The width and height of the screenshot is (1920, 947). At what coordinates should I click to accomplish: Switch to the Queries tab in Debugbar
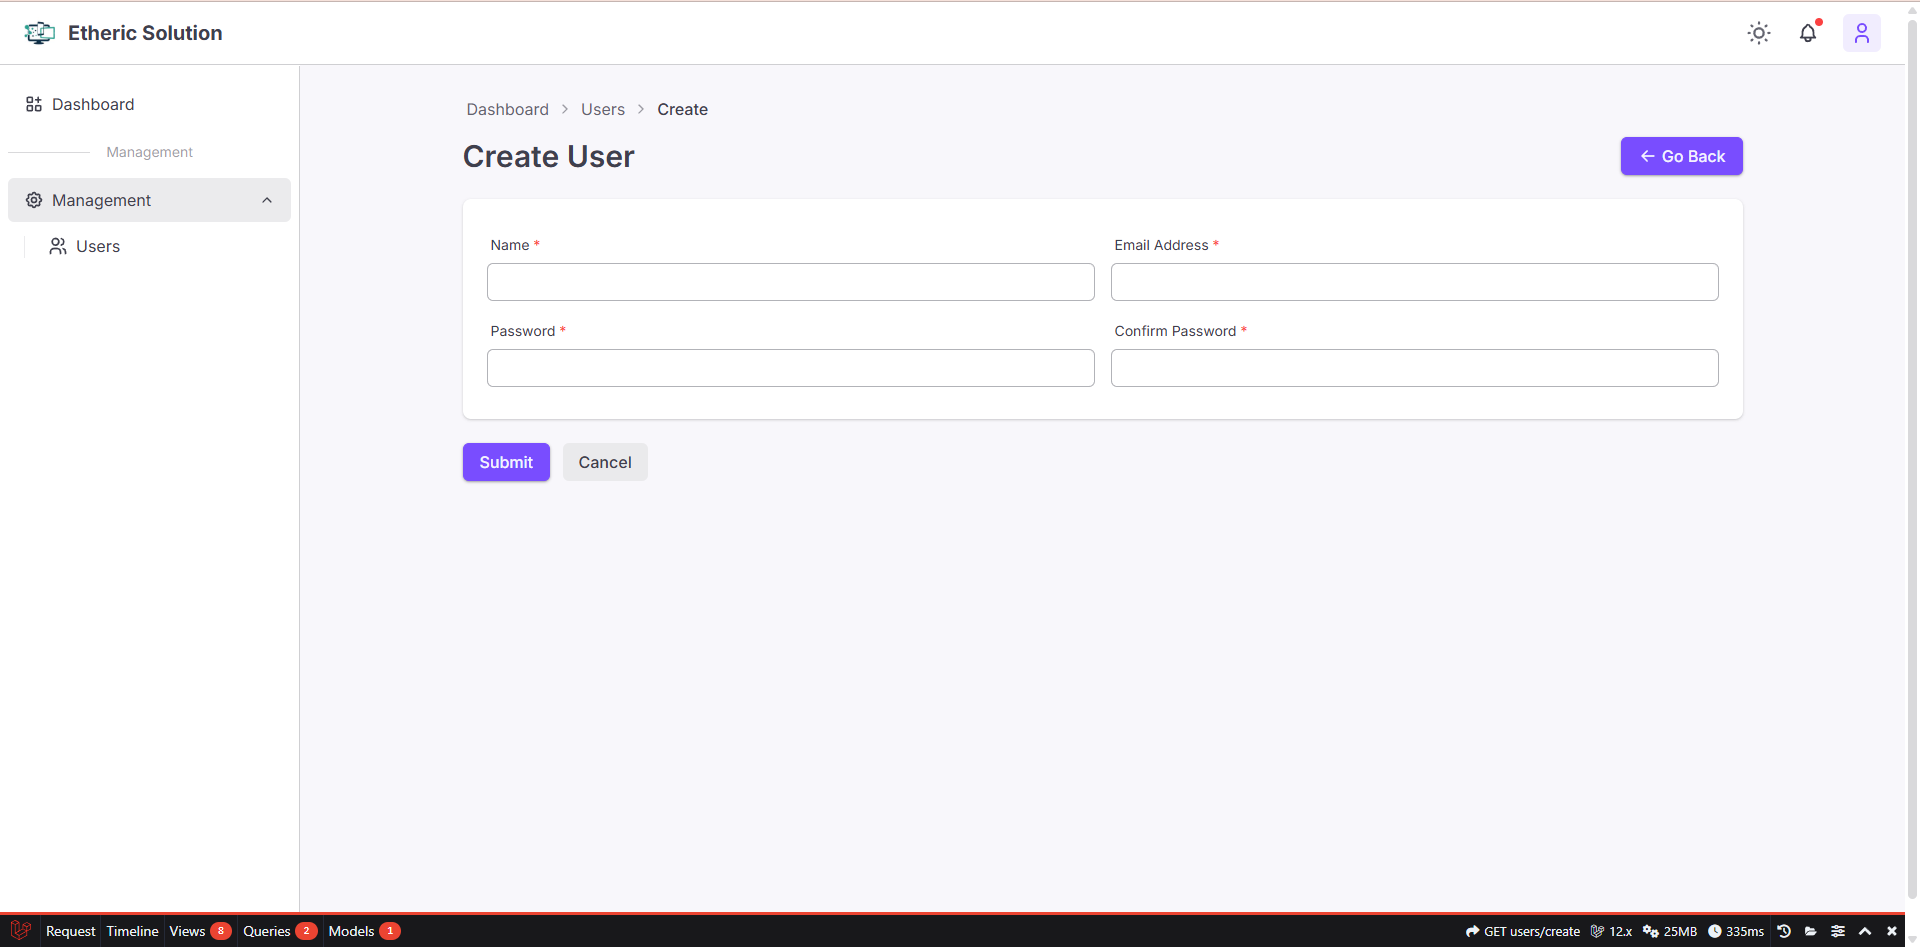[268, 931]
